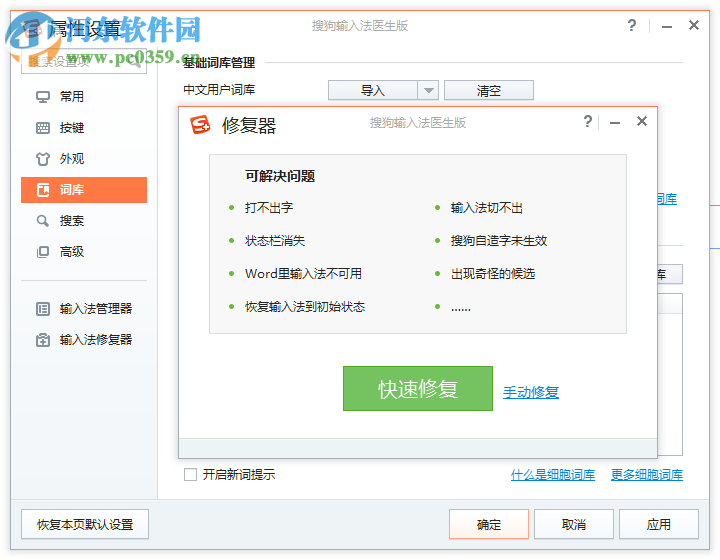
Task: Open the 手动修复 manual repair link
Action: [x=531, y=392]
